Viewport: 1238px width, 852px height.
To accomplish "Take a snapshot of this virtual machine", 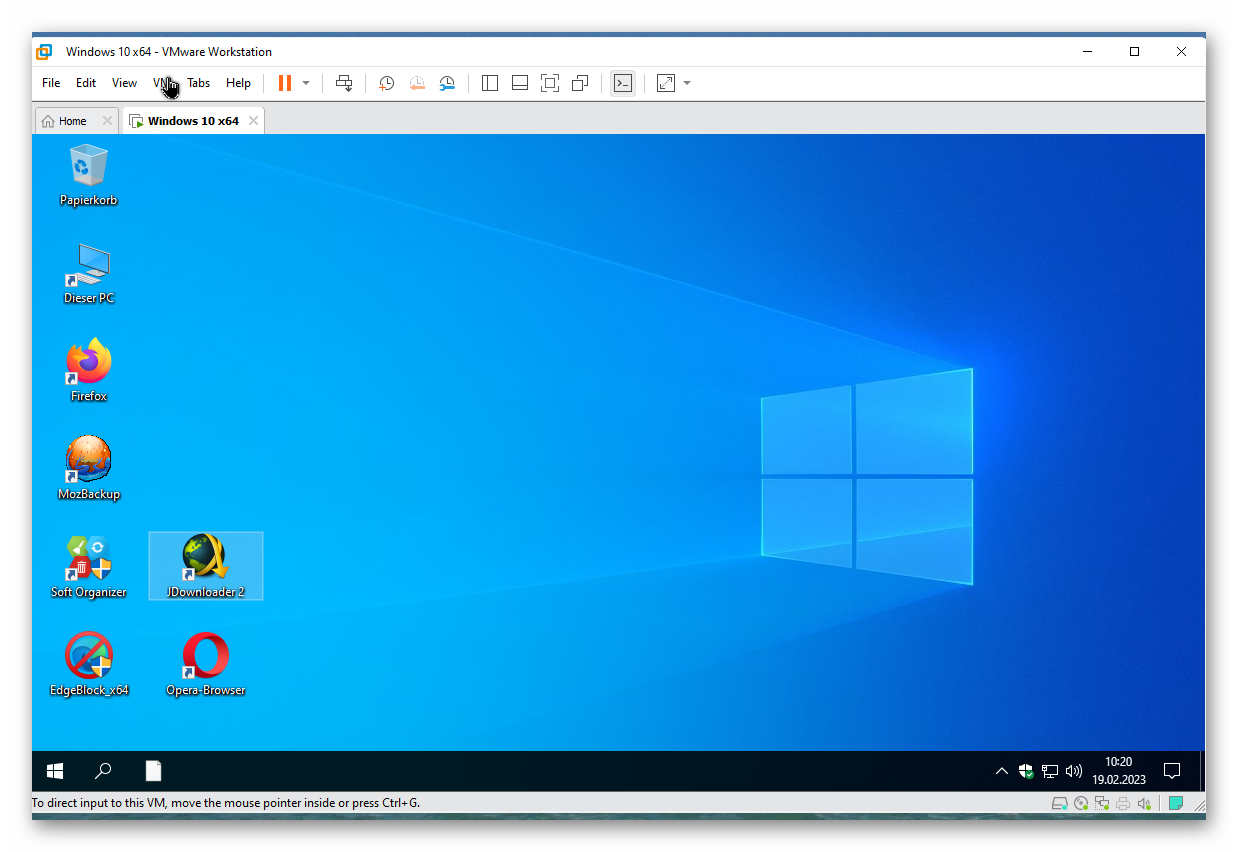I will (x=387, y=83).
